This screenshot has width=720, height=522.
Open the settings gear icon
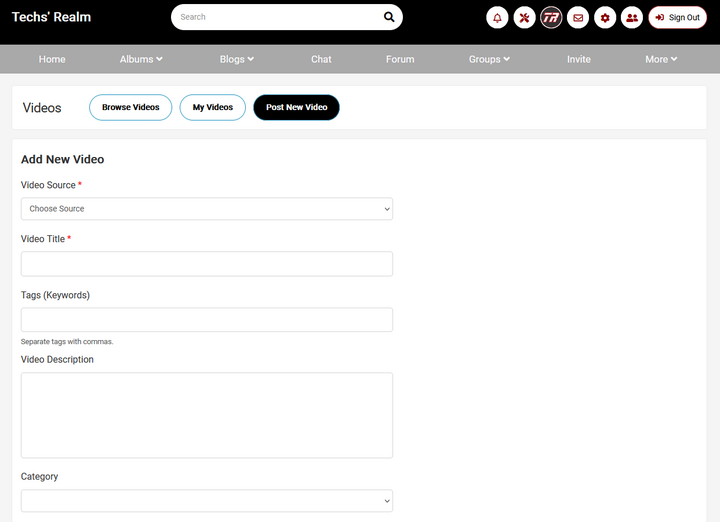click(x=605, y=18)
